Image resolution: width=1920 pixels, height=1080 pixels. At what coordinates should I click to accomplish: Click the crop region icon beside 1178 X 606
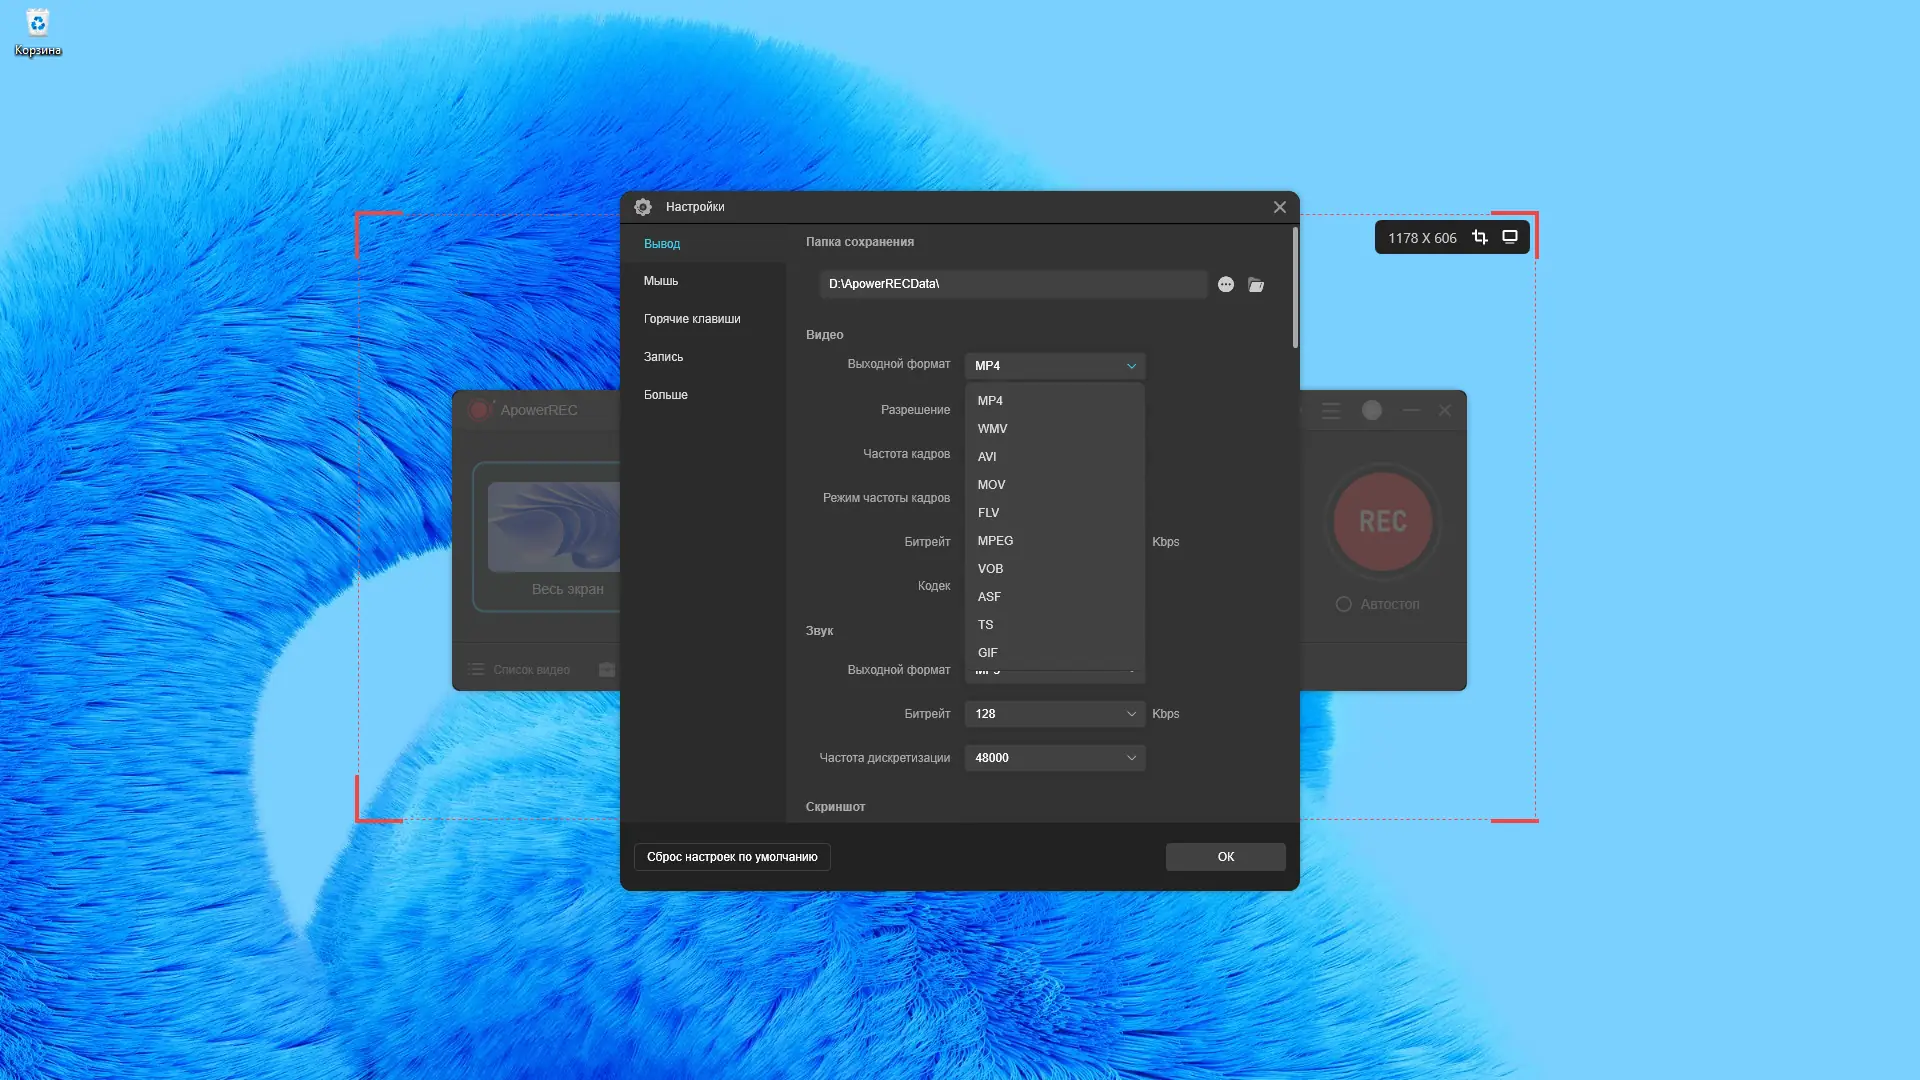point(1480,237)
